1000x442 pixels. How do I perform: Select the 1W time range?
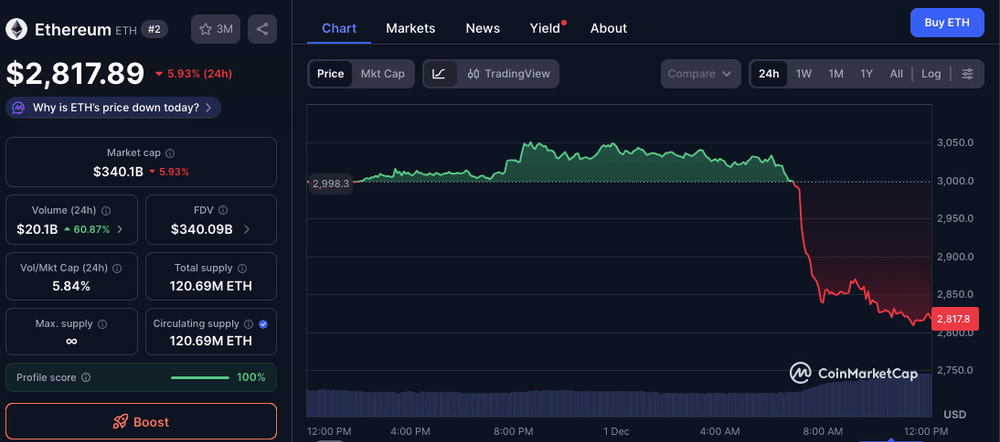tap(804, 74)
